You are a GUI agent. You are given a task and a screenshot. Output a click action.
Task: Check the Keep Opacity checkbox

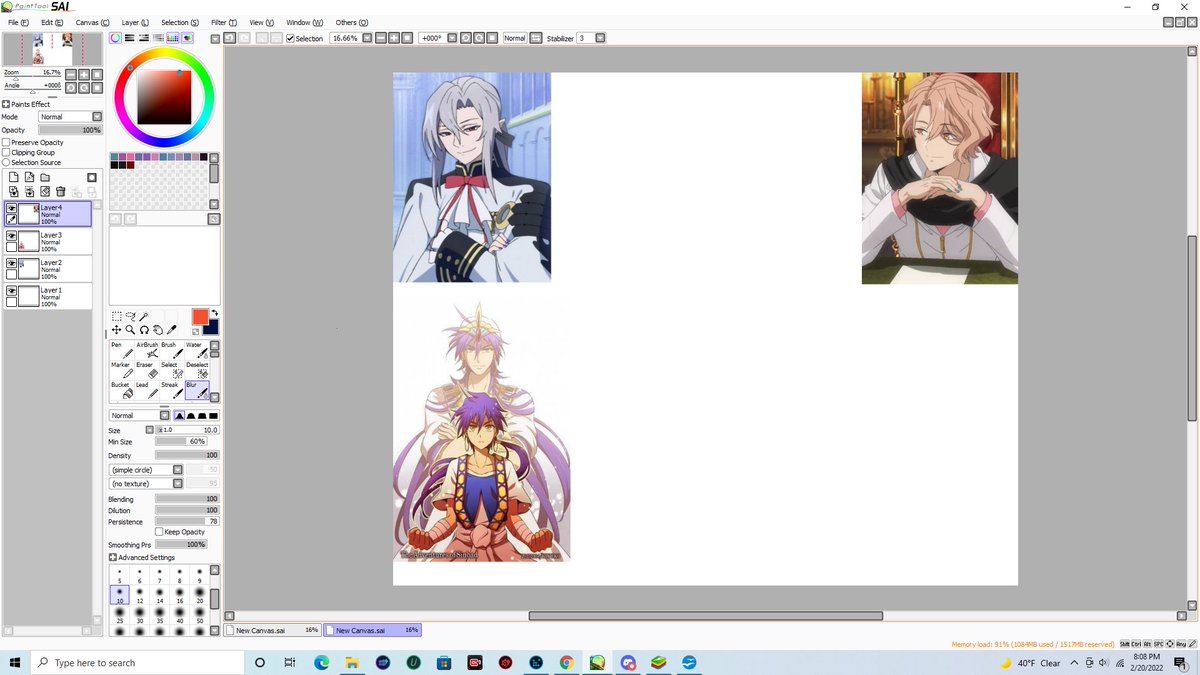point(159,532)
